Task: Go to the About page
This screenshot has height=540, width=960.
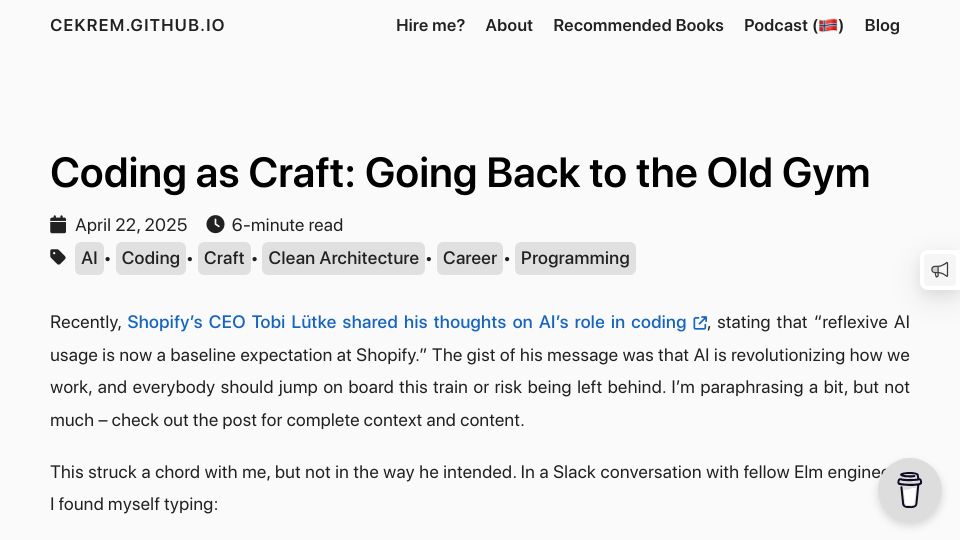Action: tap(509, 26)
